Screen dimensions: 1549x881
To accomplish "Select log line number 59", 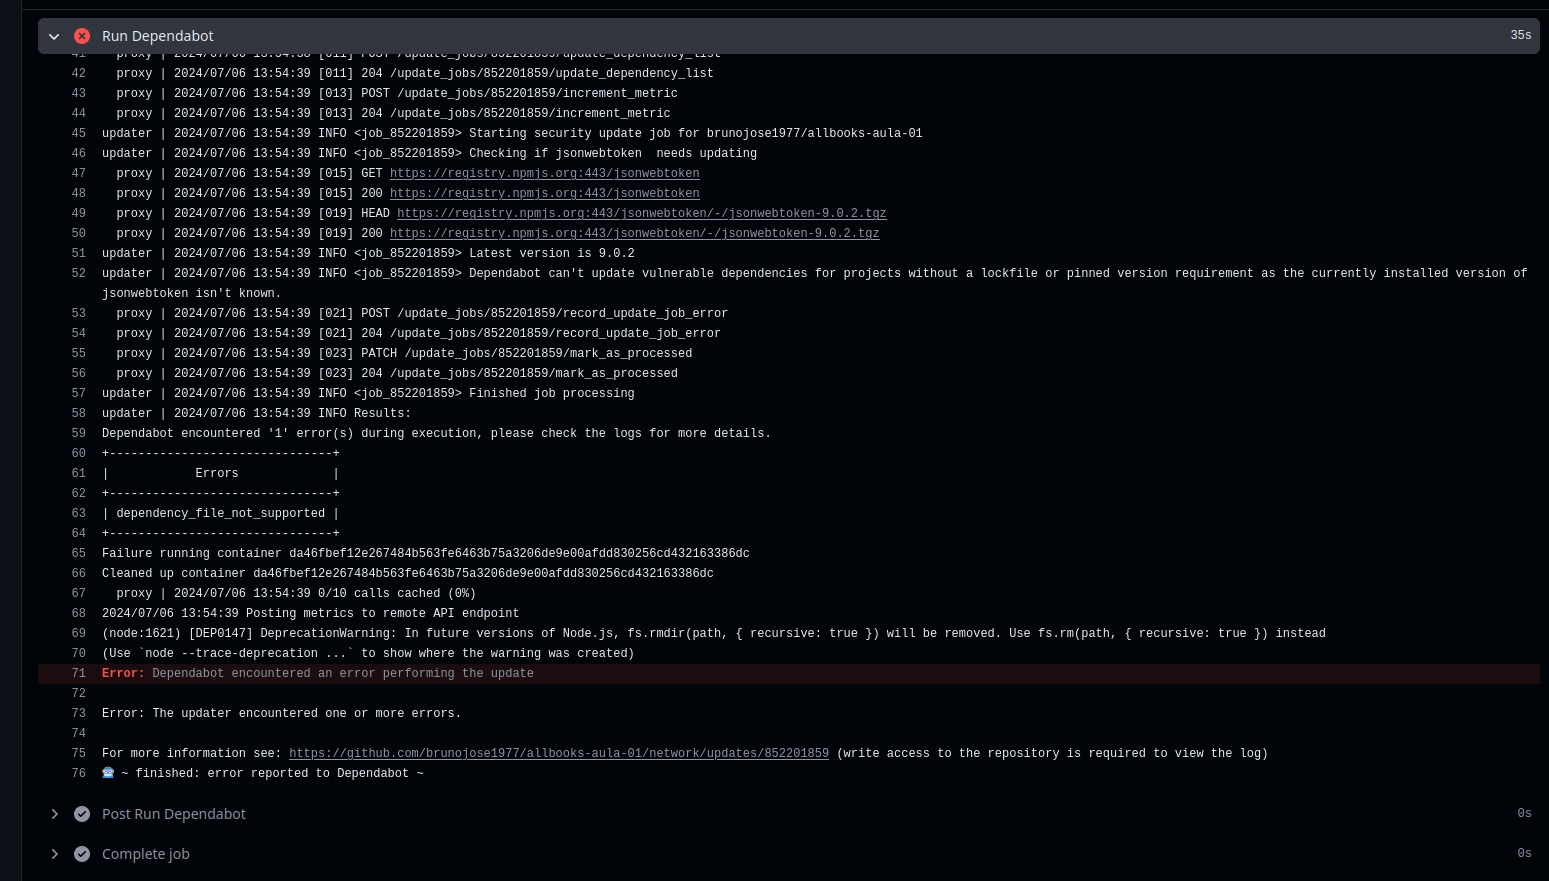I will pyautogui.click(x=79, y=433).
